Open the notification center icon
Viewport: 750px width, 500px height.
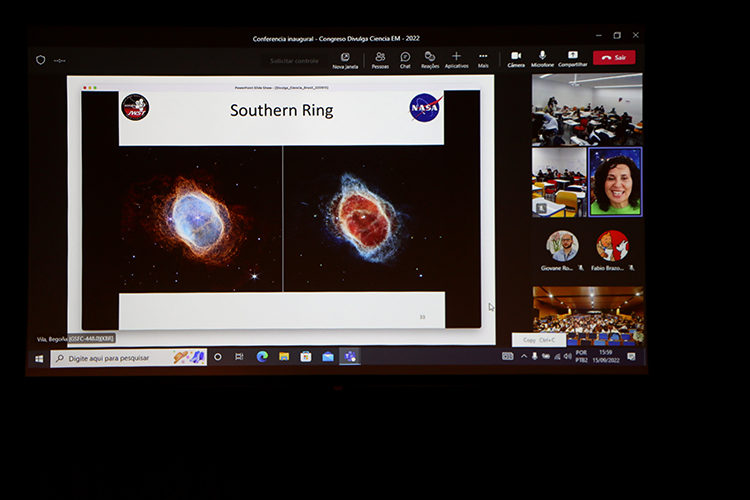631,356
